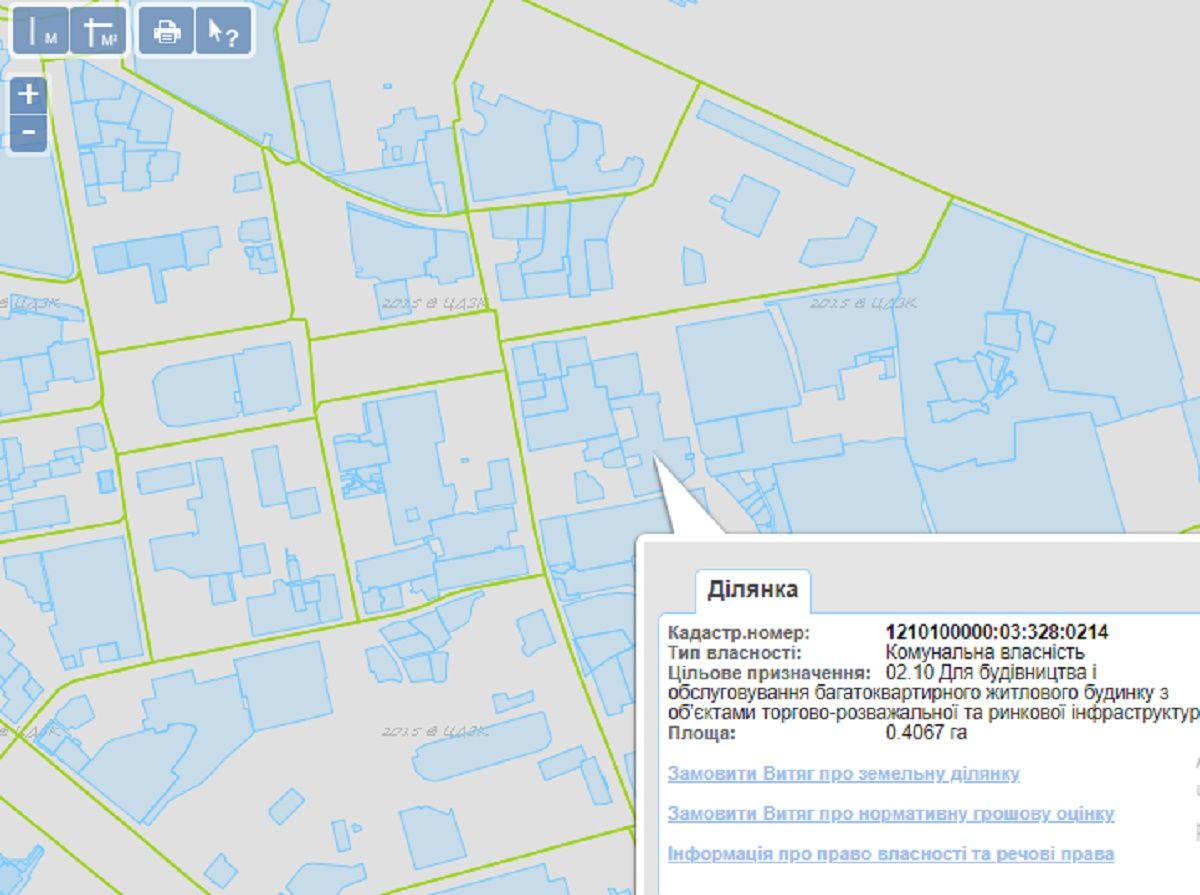This screenshot has height=895, width=1200.
Task: Zoom in with the plus button
Action: click(29, 95)
